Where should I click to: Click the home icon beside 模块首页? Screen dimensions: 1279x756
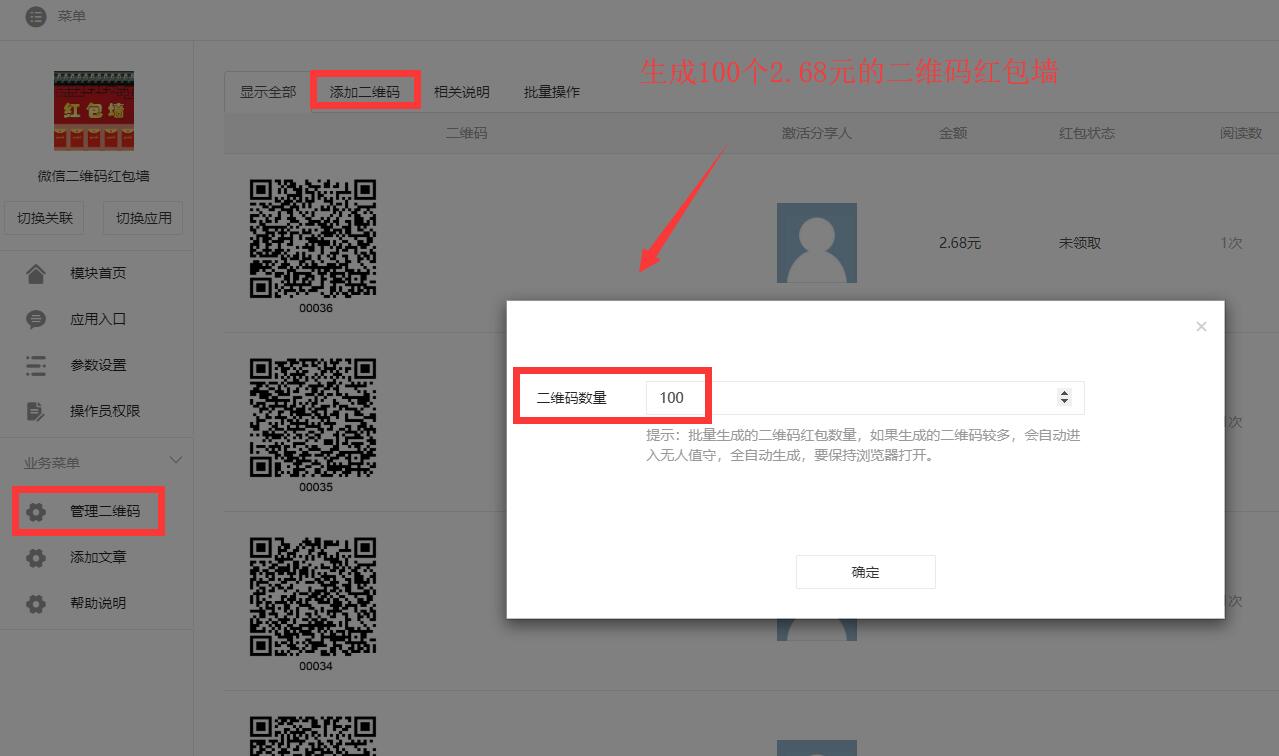36,274
